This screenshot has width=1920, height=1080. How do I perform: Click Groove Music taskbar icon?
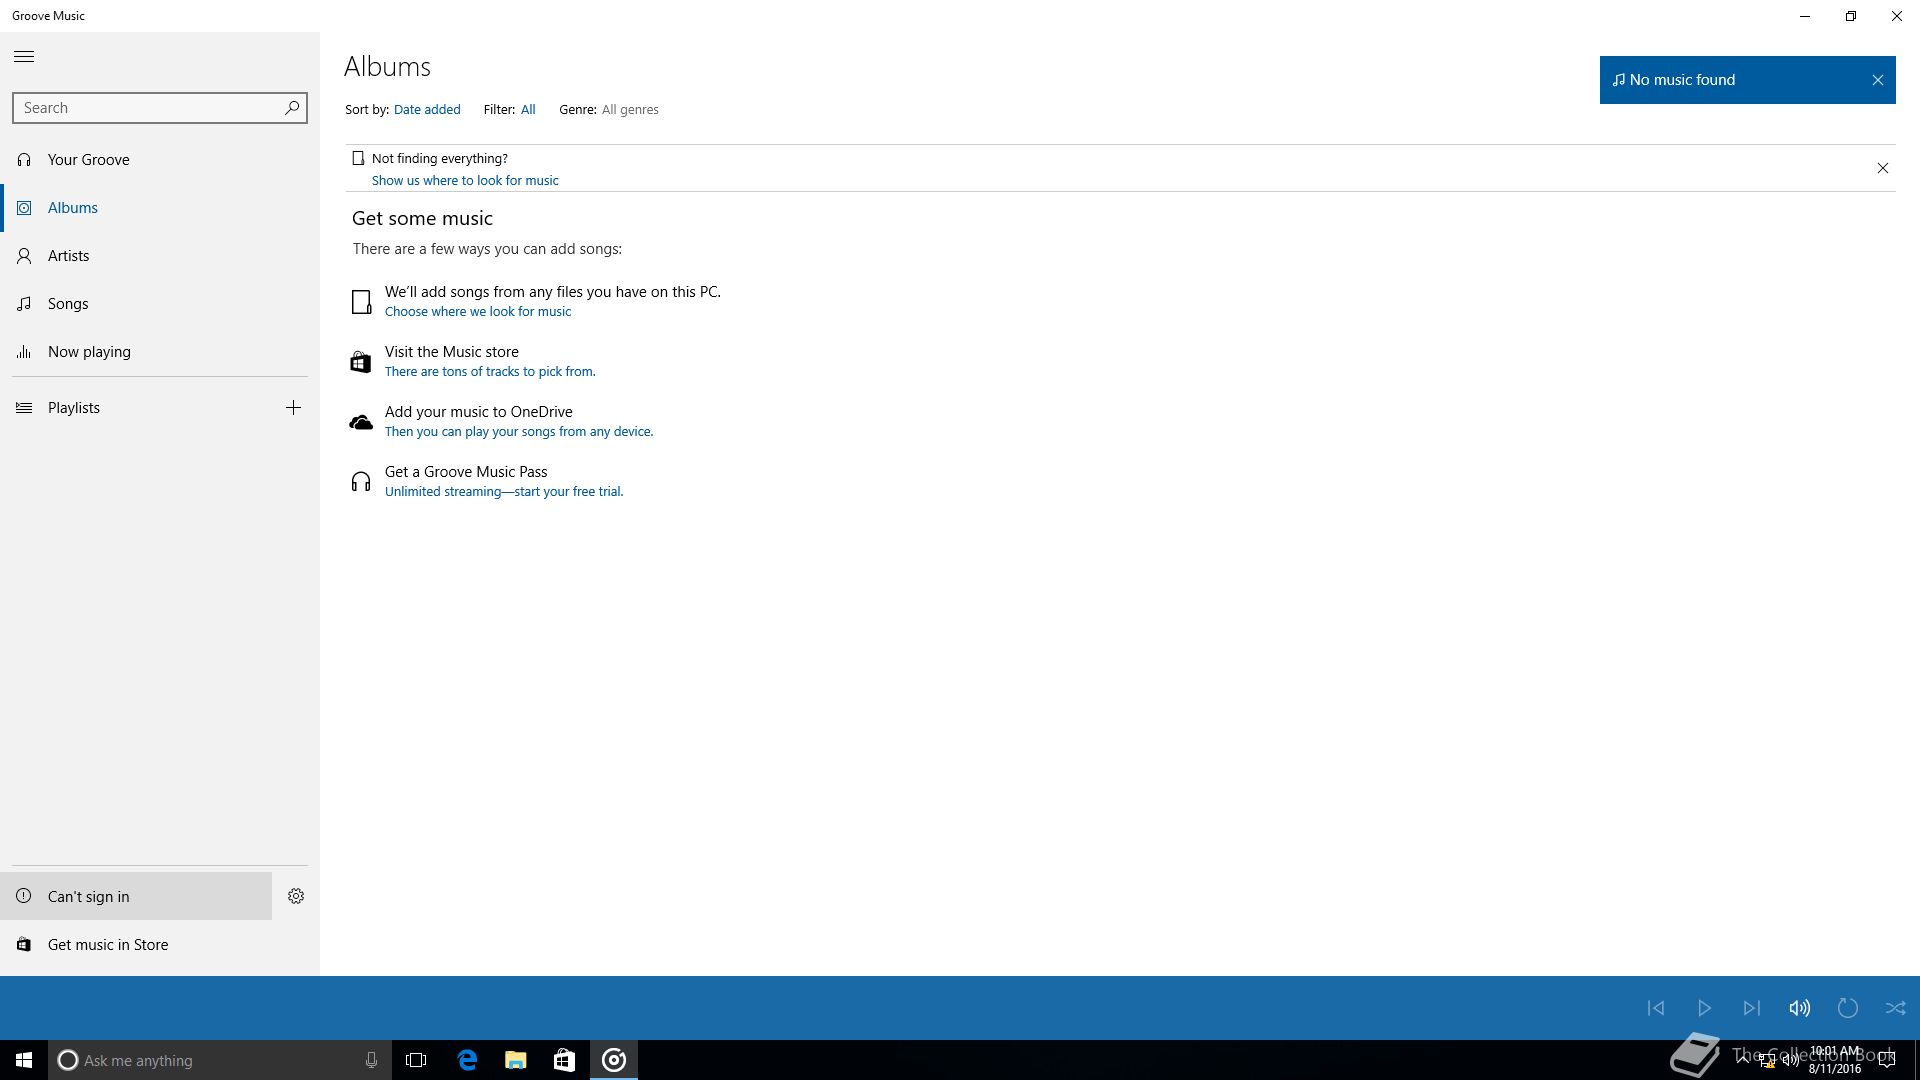click(x=614, y=1060)
